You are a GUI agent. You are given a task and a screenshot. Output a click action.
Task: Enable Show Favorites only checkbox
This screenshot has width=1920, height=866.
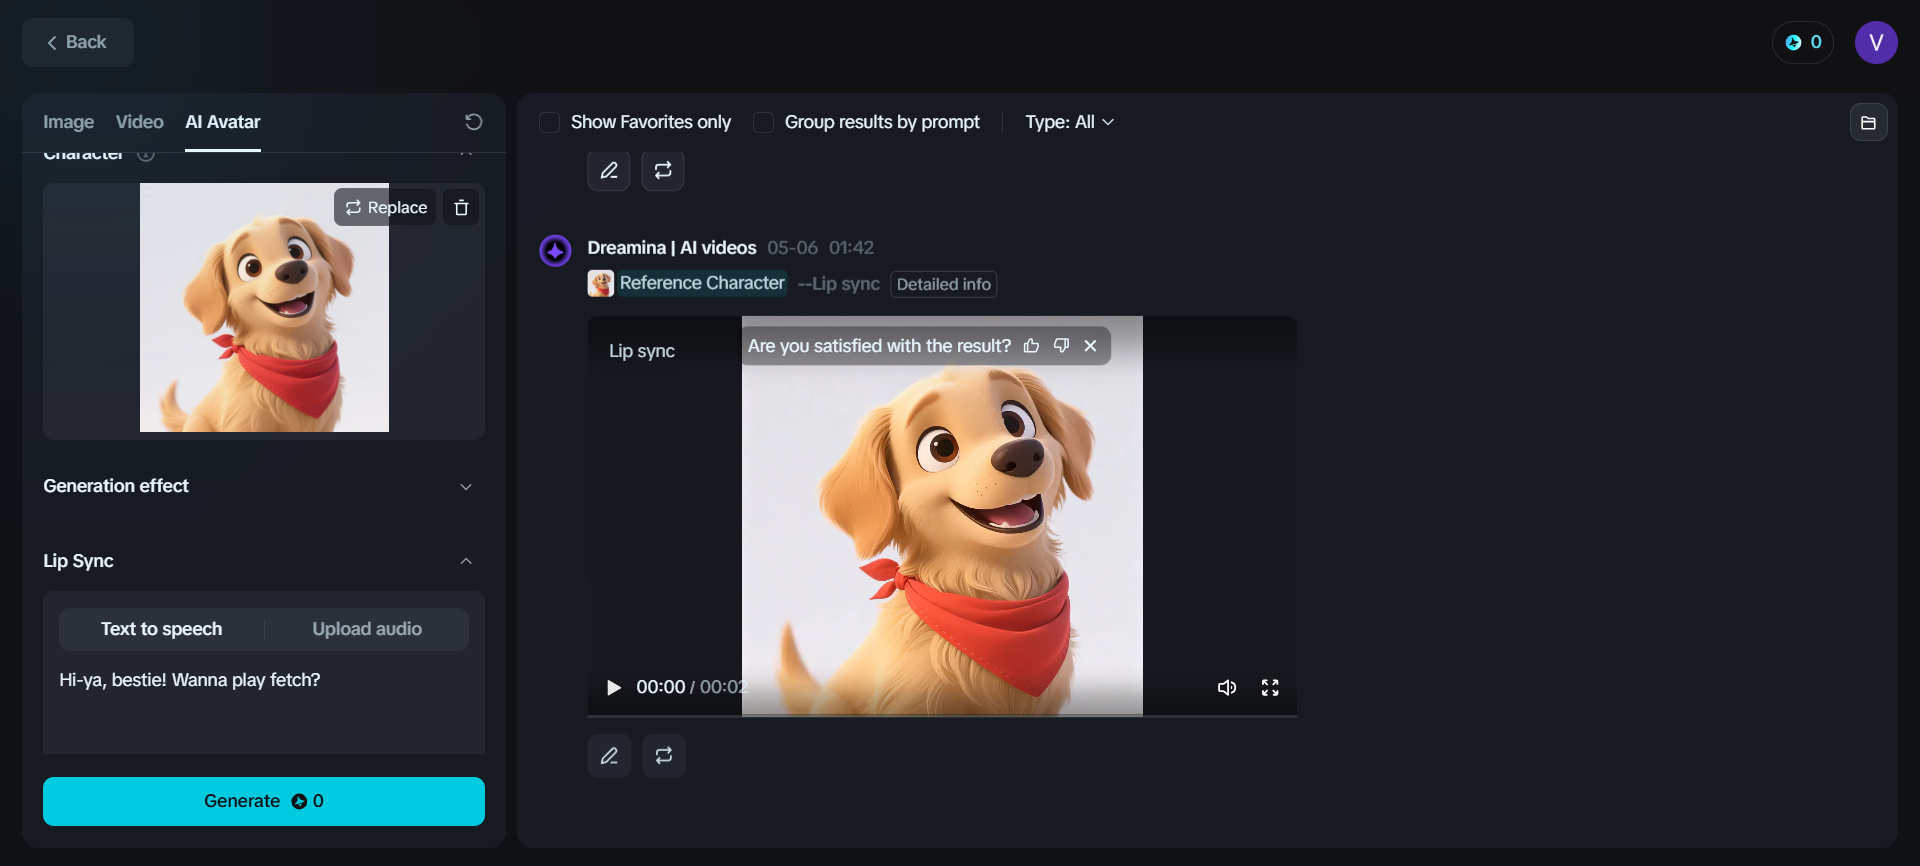pos(549,122)
